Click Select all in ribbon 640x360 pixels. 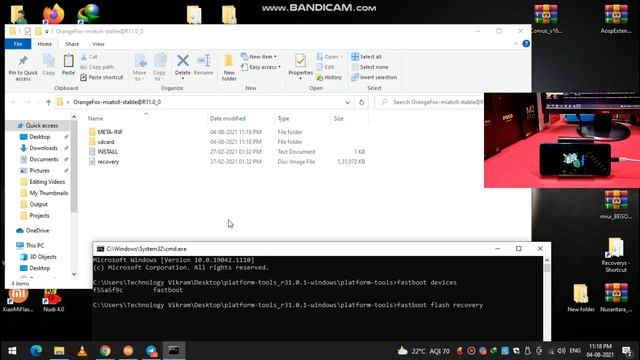367,57
